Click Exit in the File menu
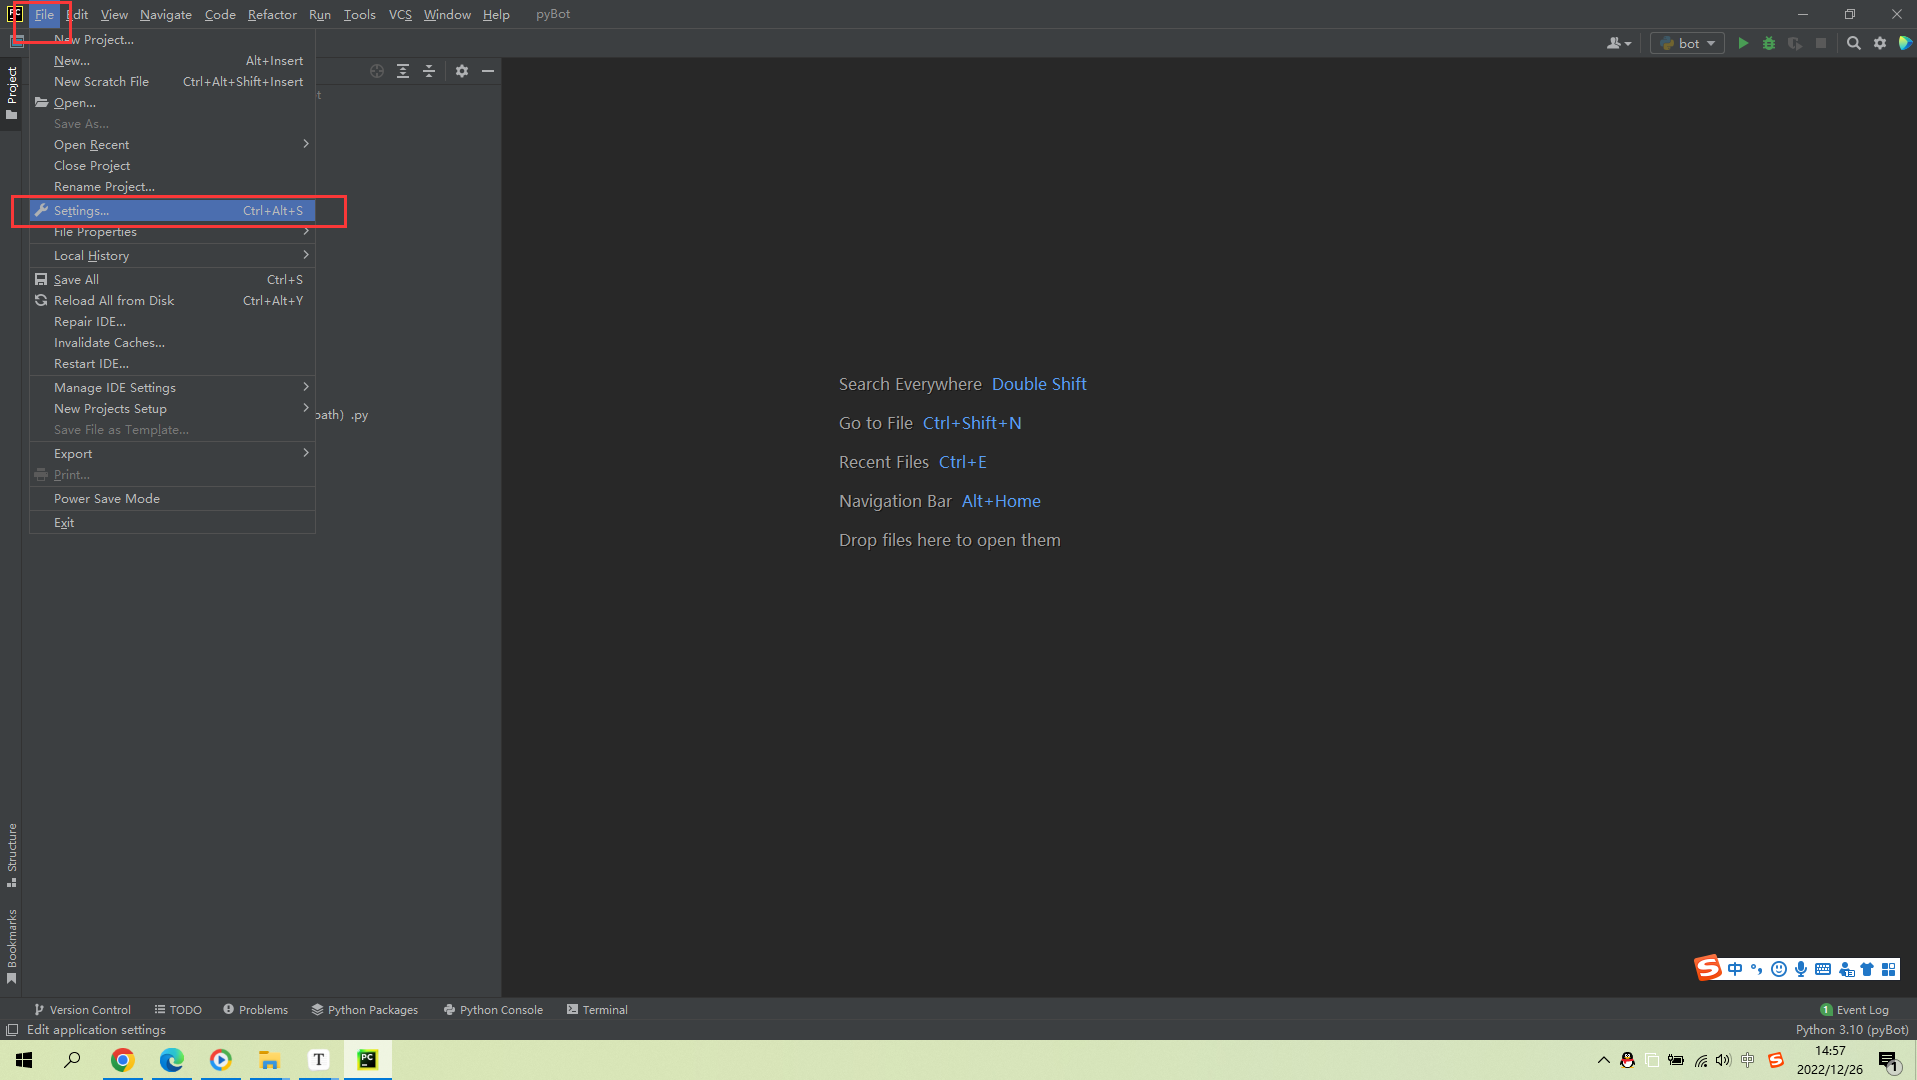1917x1080 pixels. pos(172,522)
